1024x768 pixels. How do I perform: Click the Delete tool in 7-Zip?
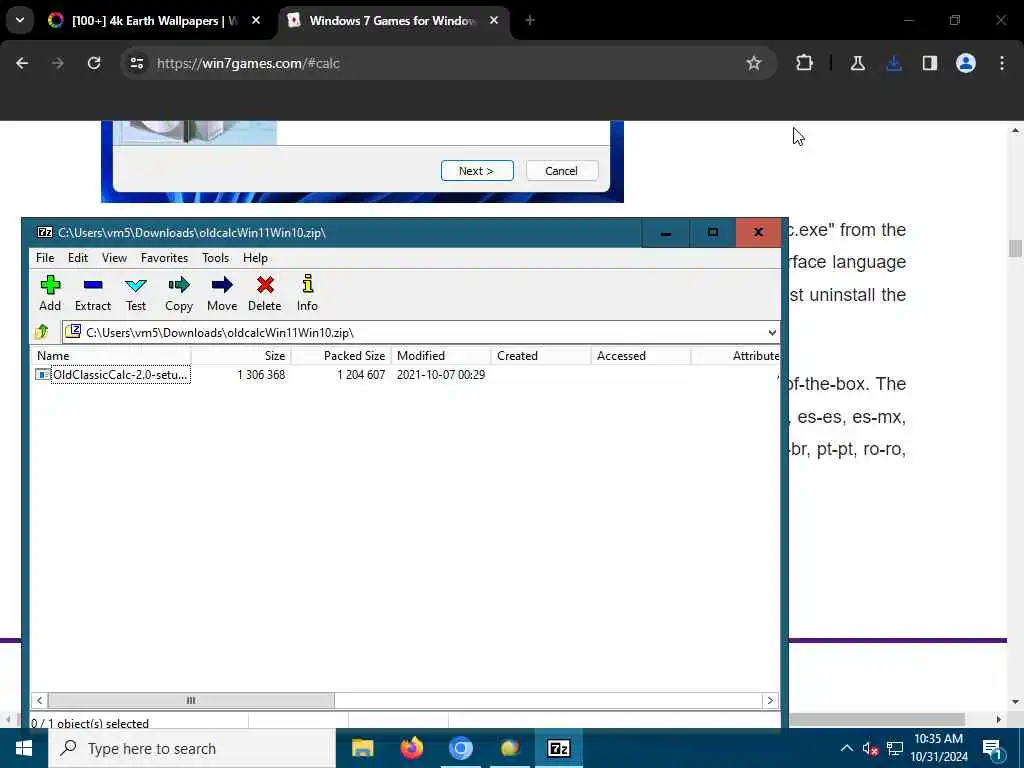(x=264, y=293)
